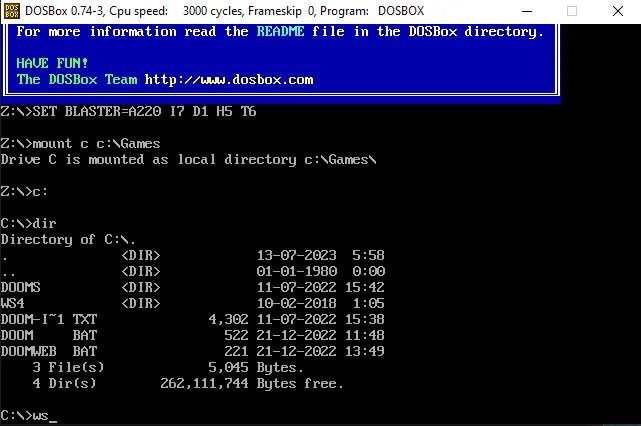
Task: Click the 4,302 file size value
Action: [x=229, y=319]
